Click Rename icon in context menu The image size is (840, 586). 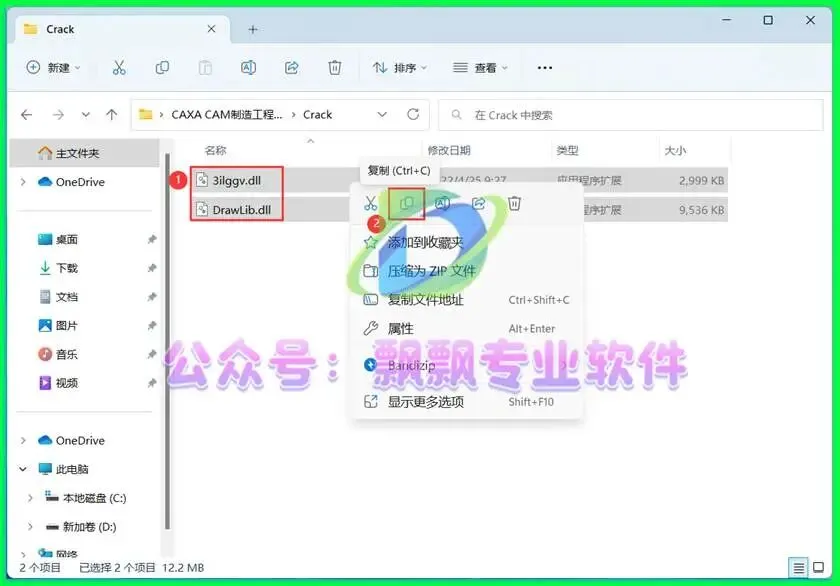click(x=442, y=203)
